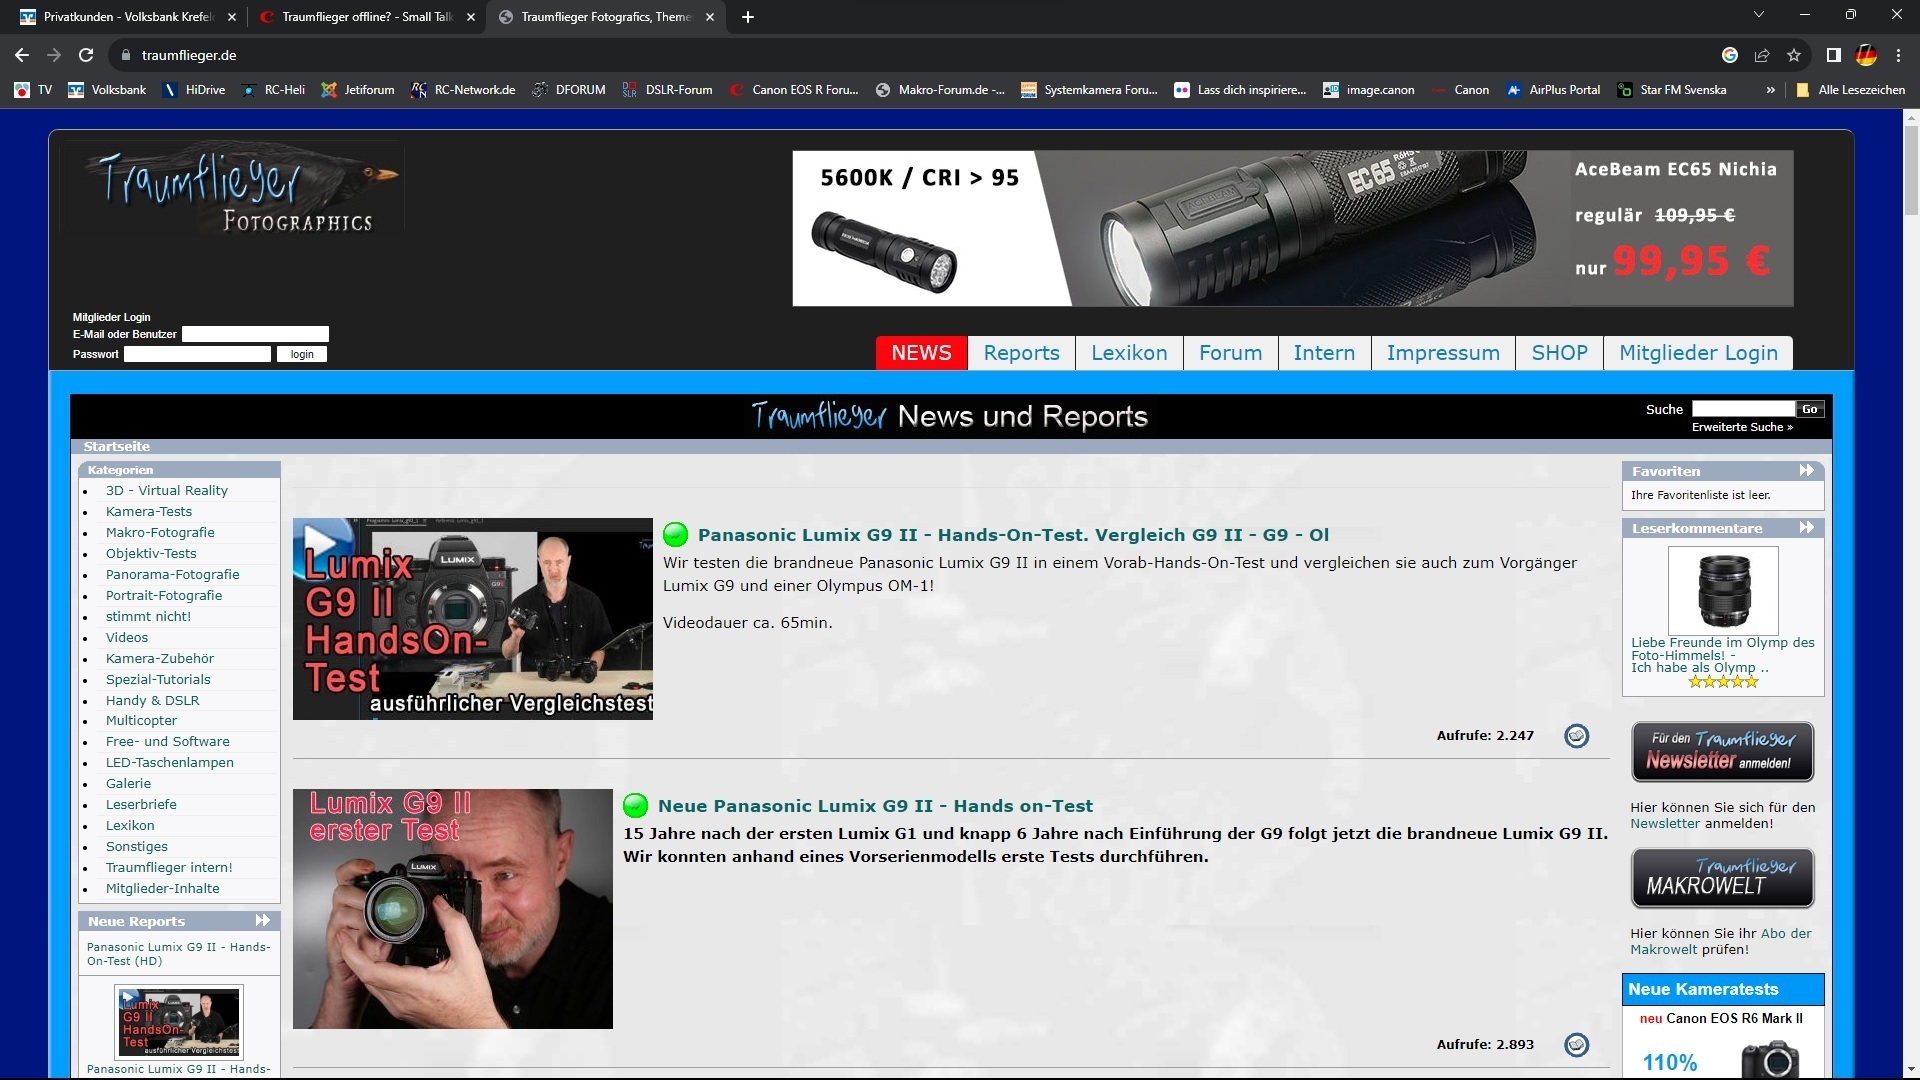Image resolution: width=1920 pixels, height=1080 pixels.
Task: Click the open-book icon beside Aufrufe 2.893
Action: tap(1577, 1044)
